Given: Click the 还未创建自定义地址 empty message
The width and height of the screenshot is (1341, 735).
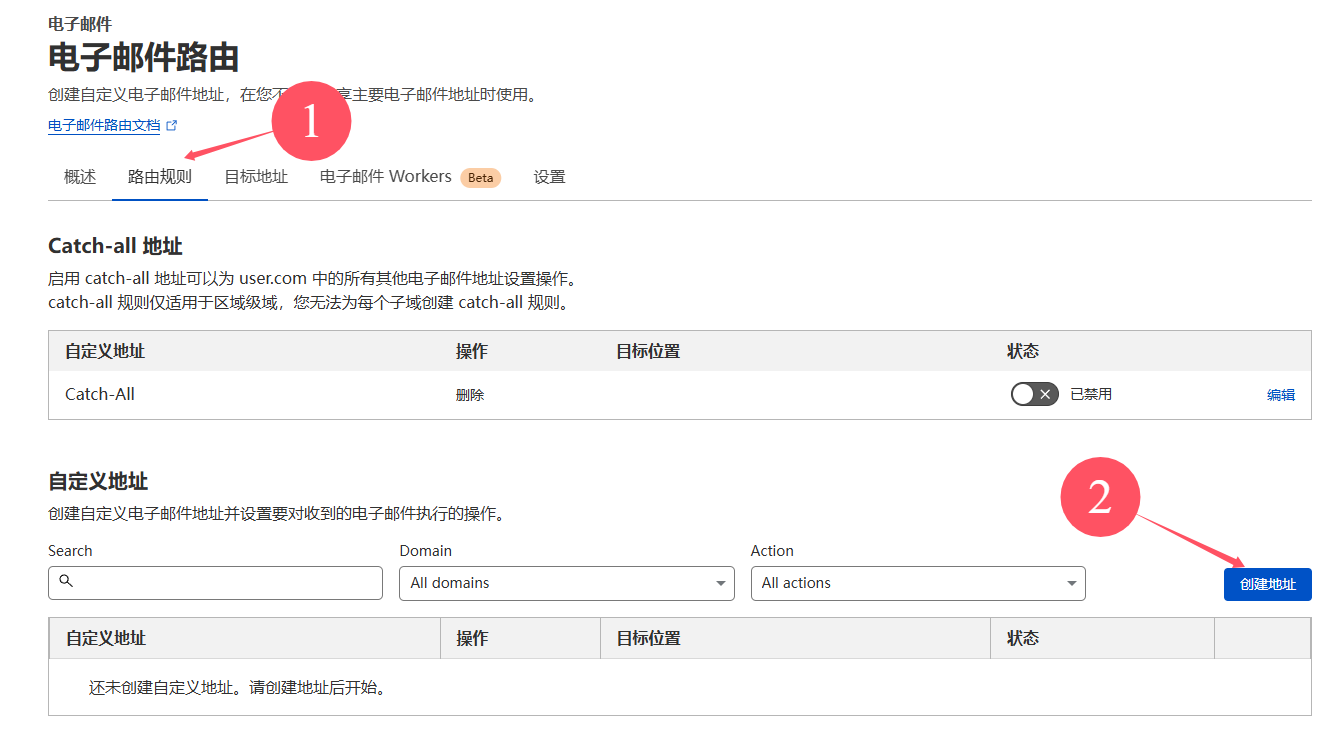Looking at the screenshot, I should click(237, 688).
